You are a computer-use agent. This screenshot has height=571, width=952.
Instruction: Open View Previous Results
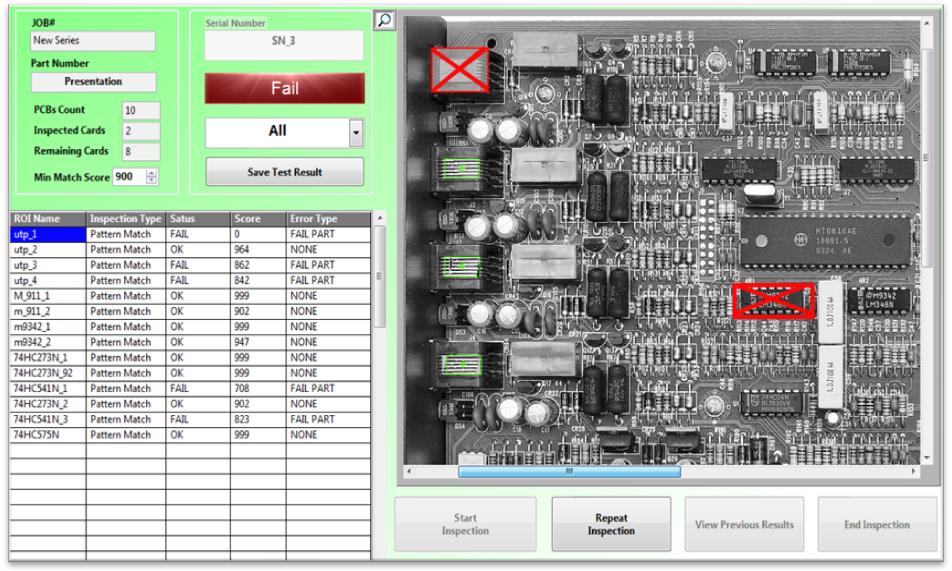pyautogui.click(x=744, y=524)
